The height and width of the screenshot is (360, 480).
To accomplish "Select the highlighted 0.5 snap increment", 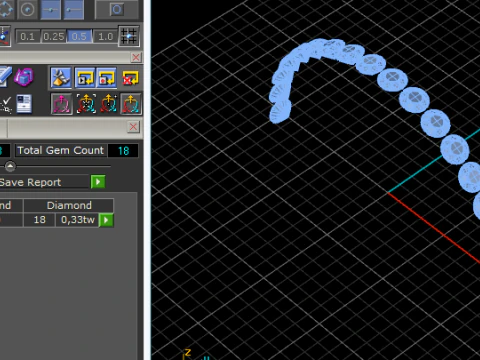I will (x=79, y=36).
